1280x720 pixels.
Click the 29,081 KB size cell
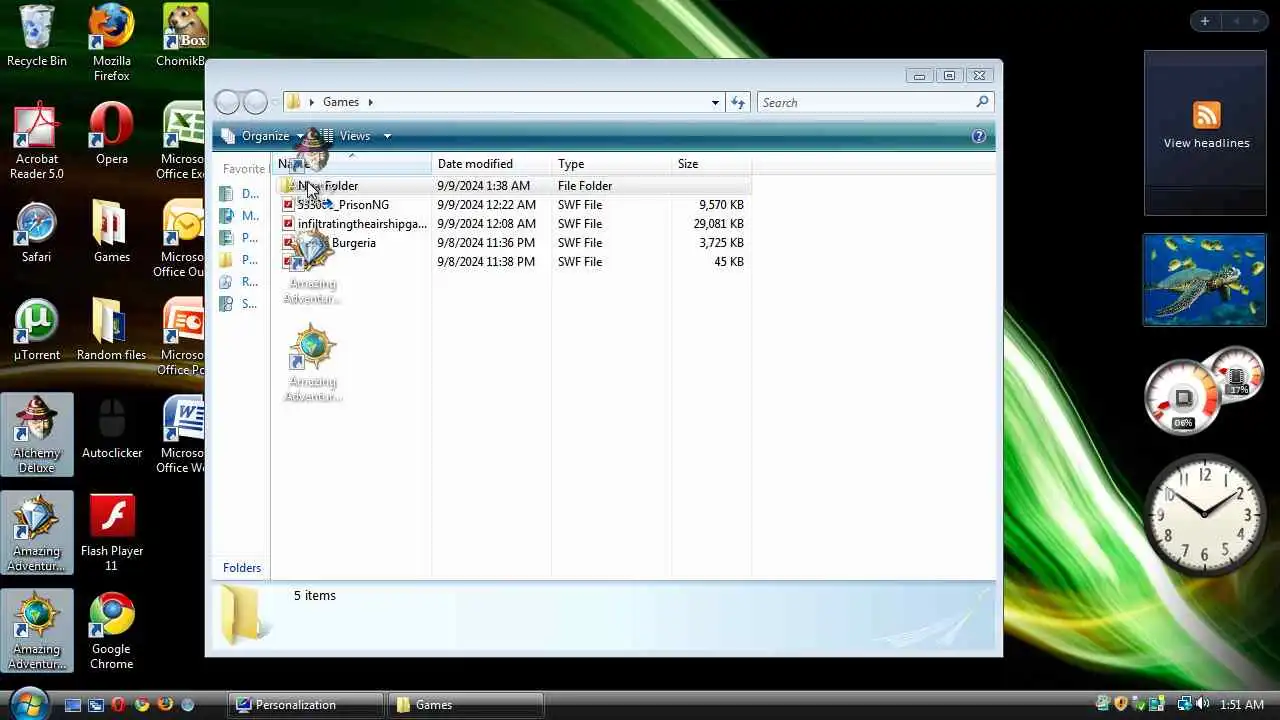(x=718, y=224)
